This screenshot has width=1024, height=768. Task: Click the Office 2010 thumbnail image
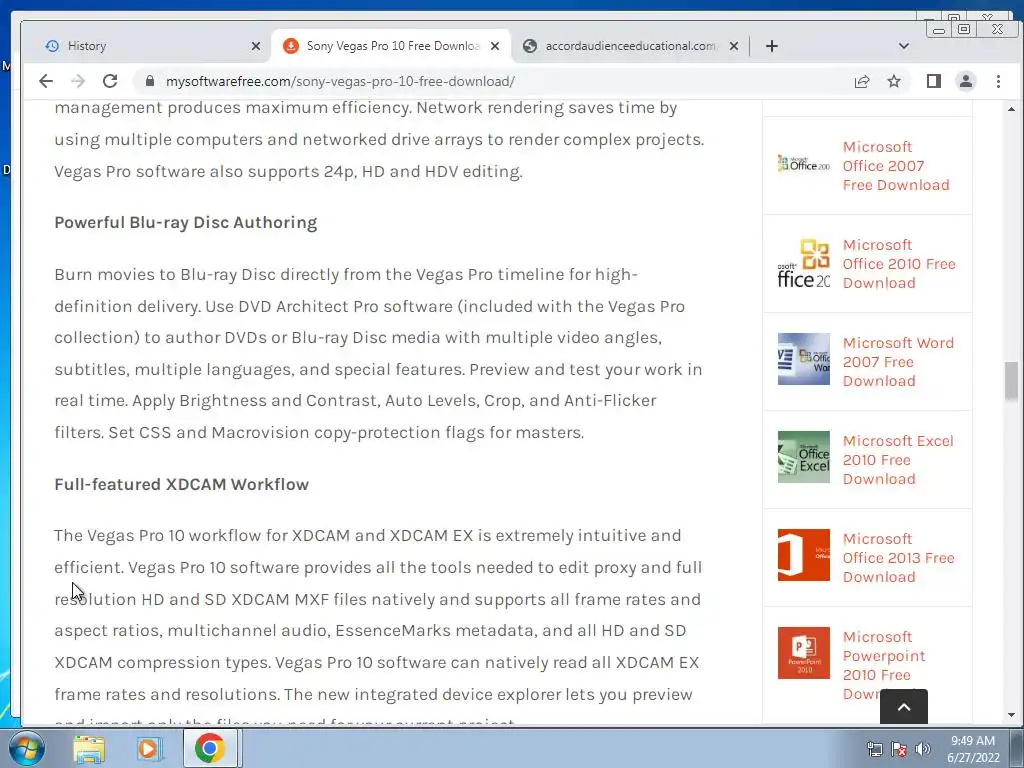pyautogui.click(x=804, y=261)
